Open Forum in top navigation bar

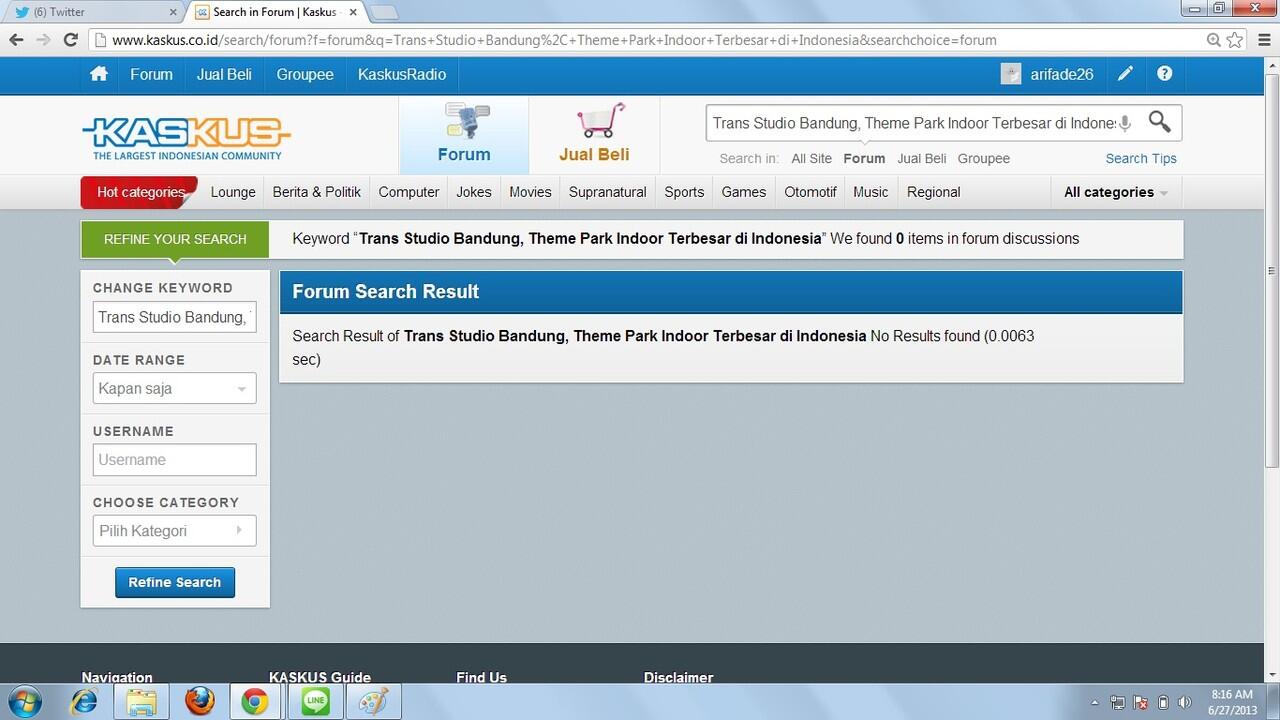point(151,74)
